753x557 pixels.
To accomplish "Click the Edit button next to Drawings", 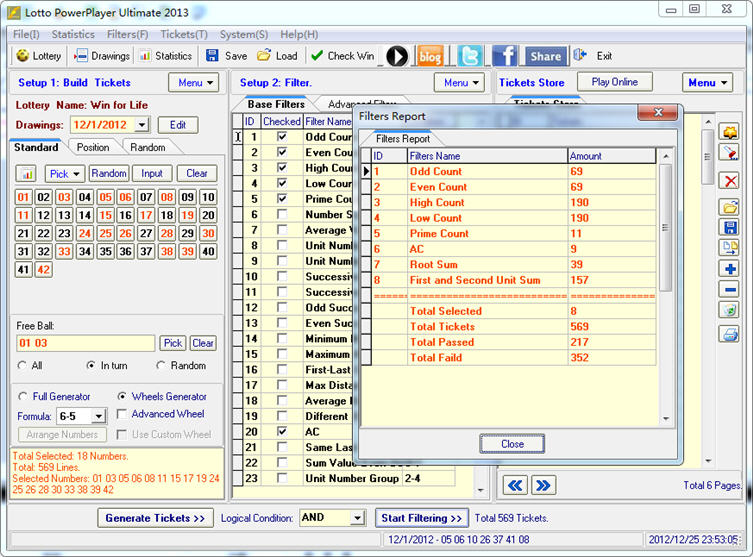I will (178, 125).
